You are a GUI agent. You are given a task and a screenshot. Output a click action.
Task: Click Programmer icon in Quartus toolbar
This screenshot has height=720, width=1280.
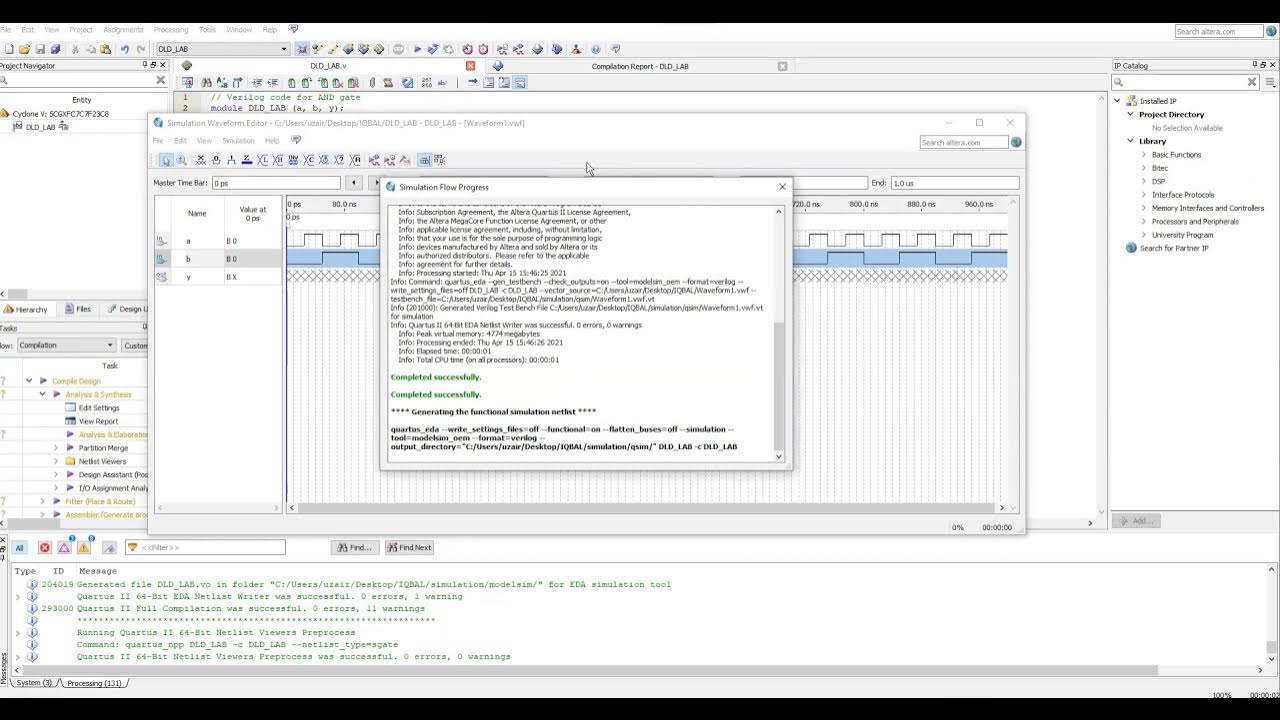coord(557,49)
